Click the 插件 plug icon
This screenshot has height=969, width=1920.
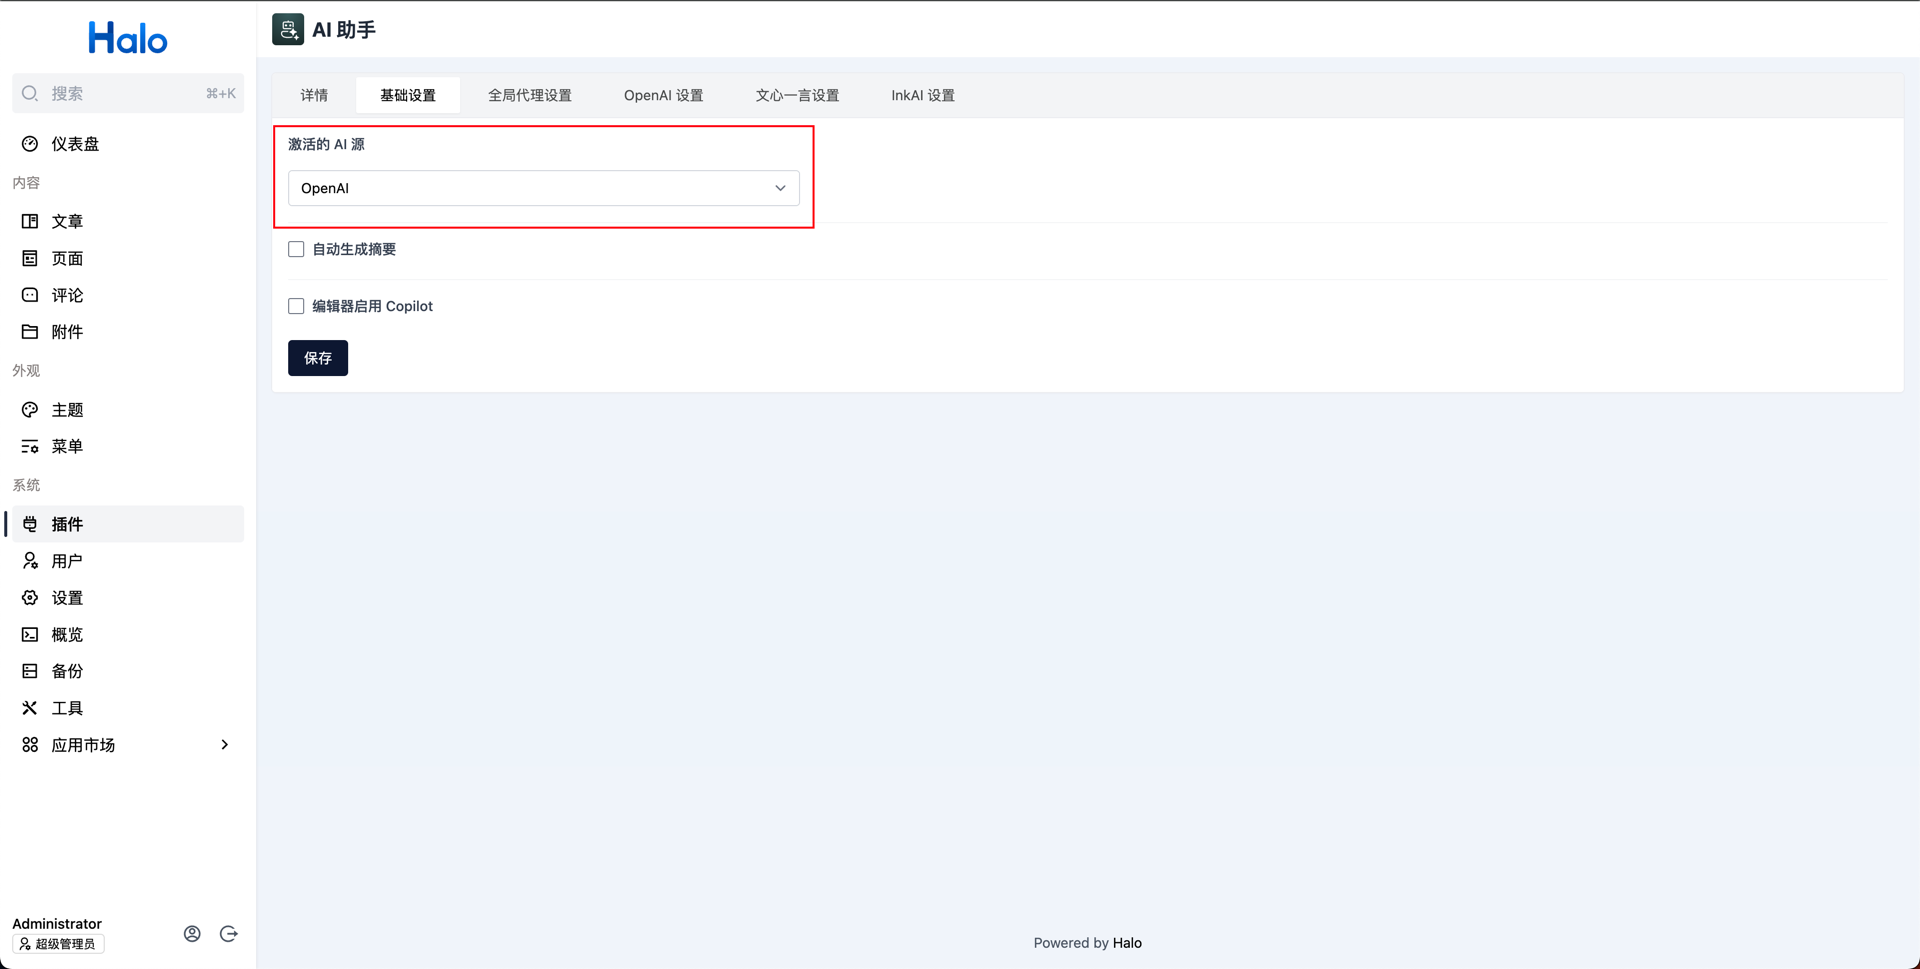[30, 524]
